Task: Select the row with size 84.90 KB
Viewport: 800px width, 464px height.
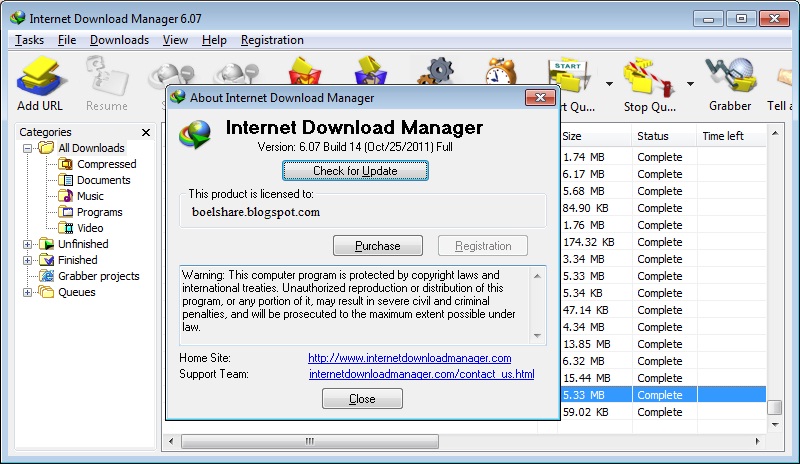Action: pyautogui.click(x=663, y=208)
